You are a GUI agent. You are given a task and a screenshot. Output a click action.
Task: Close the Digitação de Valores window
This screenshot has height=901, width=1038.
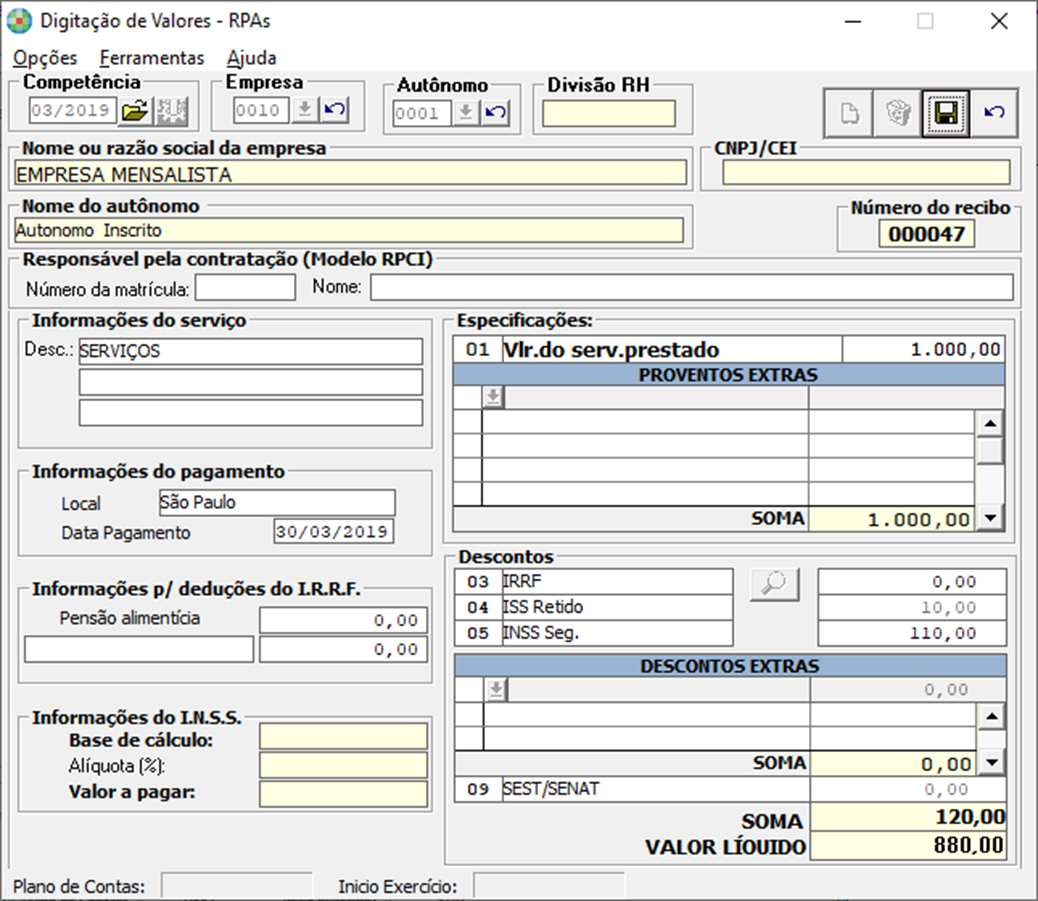coord(999,21)
